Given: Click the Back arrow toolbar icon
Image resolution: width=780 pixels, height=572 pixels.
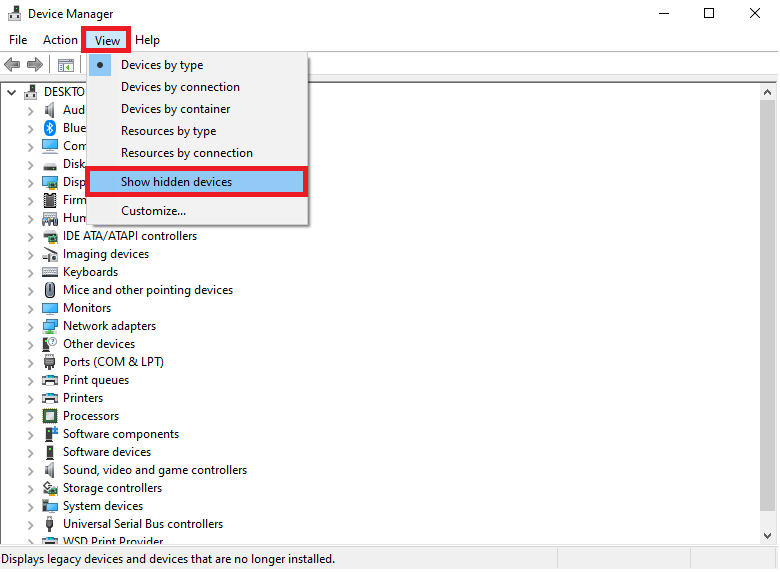Looking at the screenshot, I should (12, 65).
